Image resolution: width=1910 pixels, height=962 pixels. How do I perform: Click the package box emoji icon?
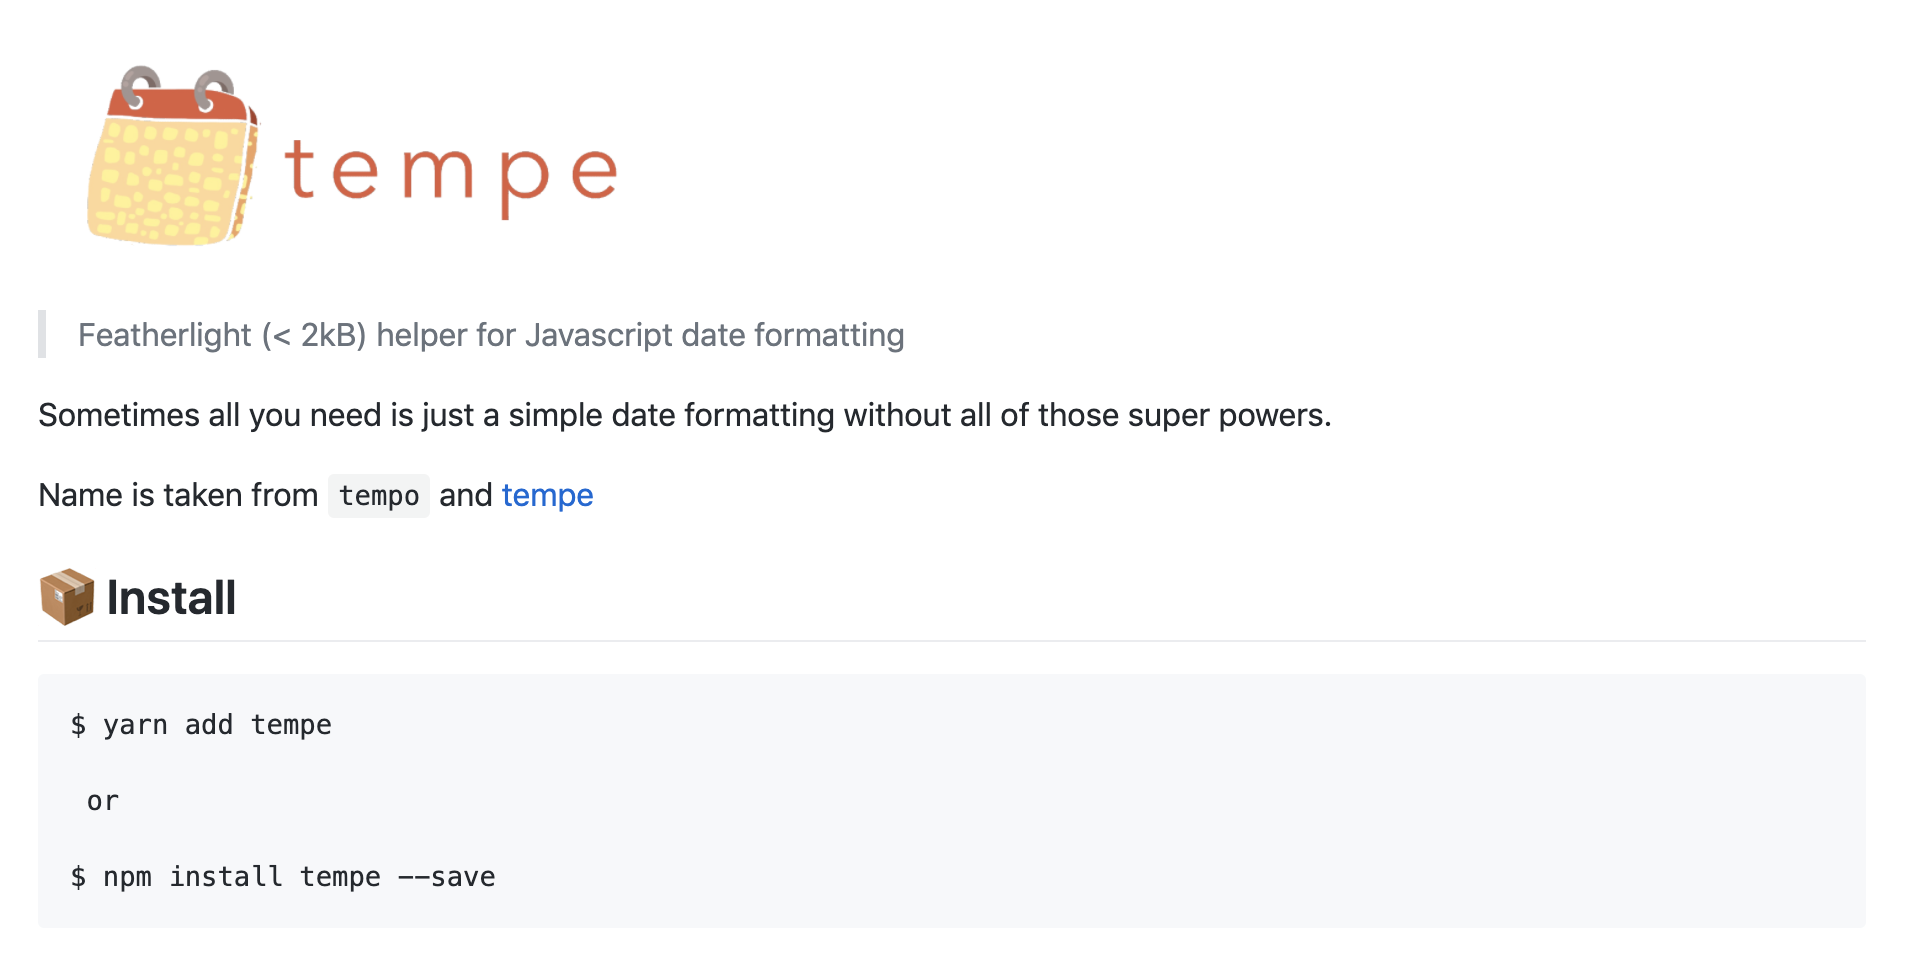click(x=66, y=597)
